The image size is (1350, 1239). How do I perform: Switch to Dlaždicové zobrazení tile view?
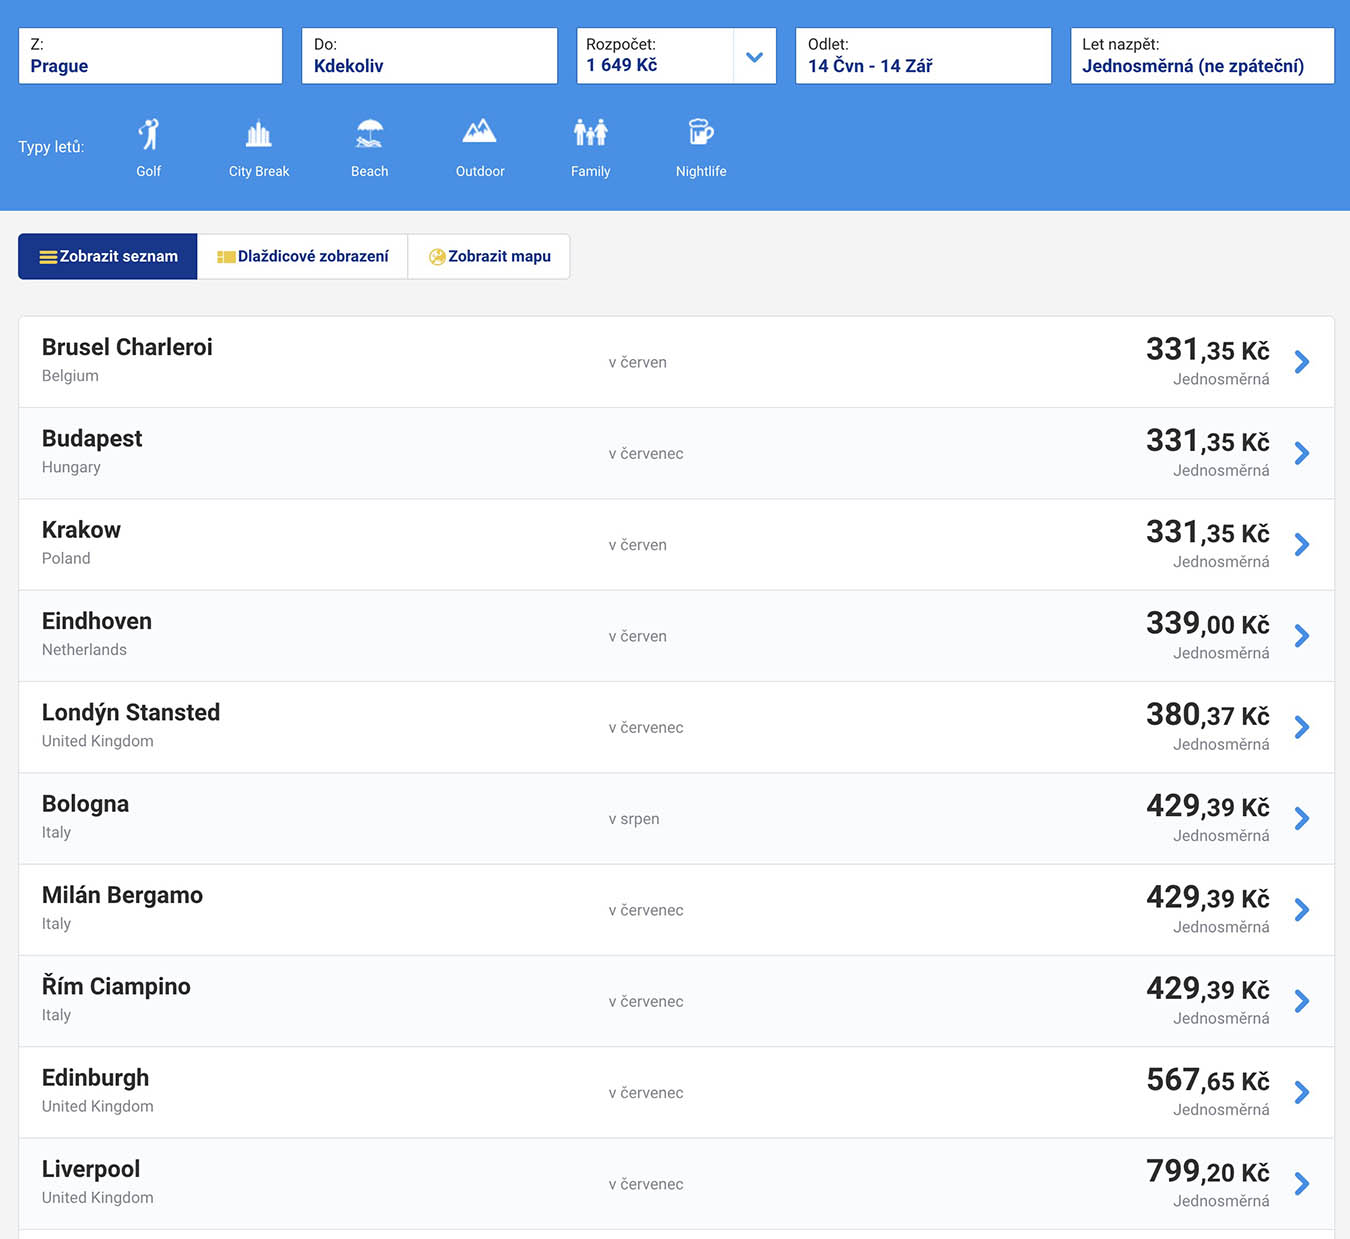pyautogui.click(x=303, y=257)
